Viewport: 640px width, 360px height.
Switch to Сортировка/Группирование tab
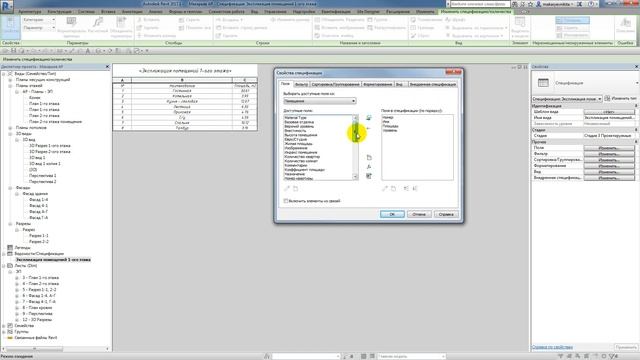pos(336,84)
